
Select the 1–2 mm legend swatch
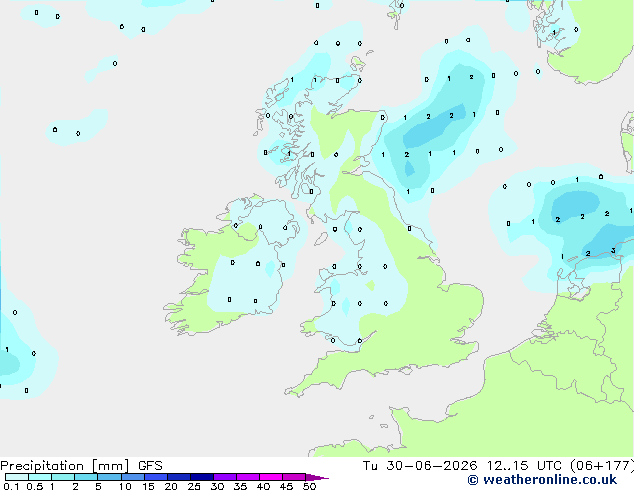[63, 477]
